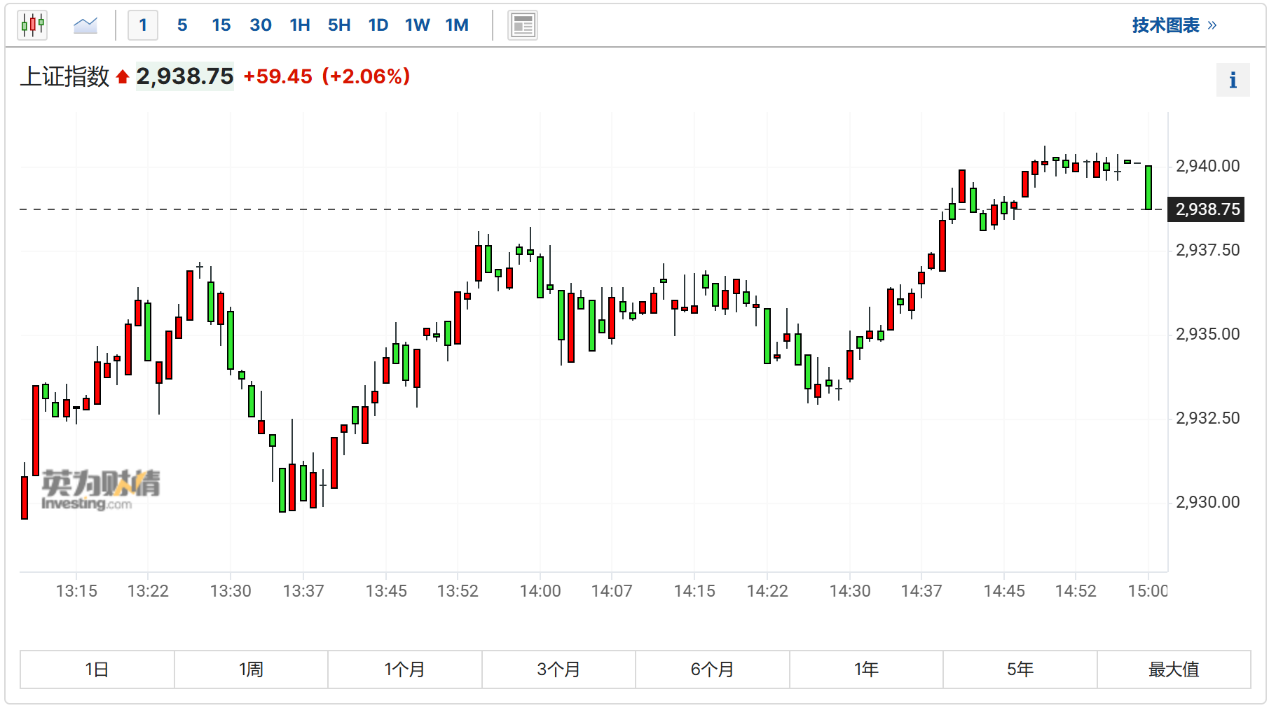1269x708 pixels.
Task: Click the Investing.com watermark logo
Action: pos(99,489)
